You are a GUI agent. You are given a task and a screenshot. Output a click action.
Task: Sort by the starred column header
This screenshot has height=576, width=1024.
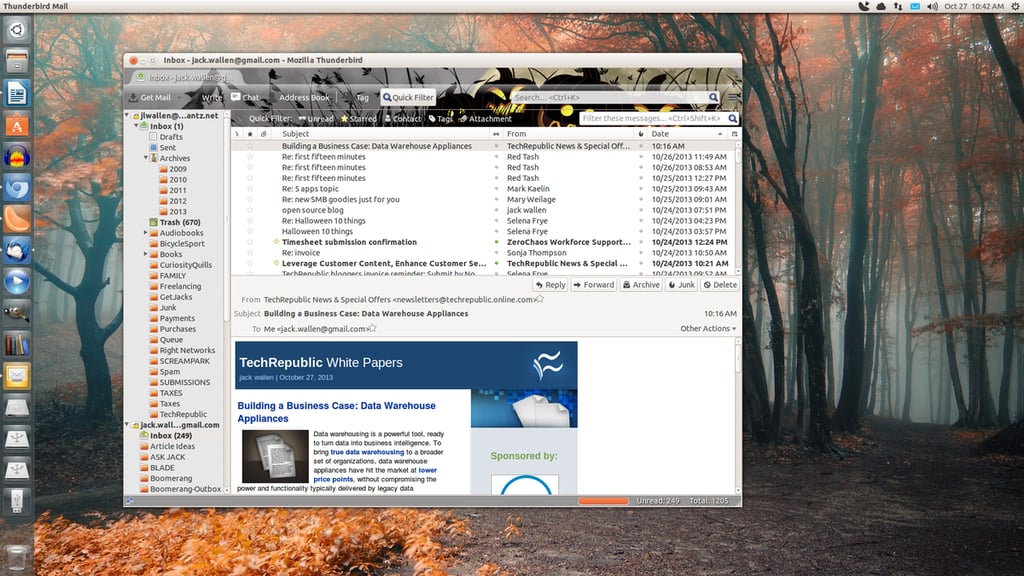point(250,134)
